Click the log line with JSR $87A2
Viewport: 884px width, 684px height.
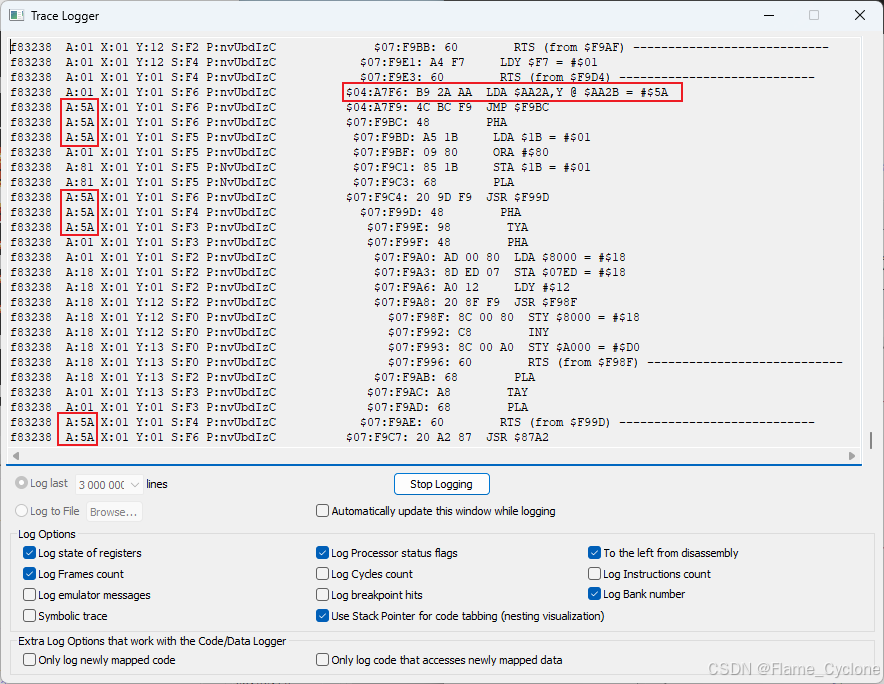(280, 437)
